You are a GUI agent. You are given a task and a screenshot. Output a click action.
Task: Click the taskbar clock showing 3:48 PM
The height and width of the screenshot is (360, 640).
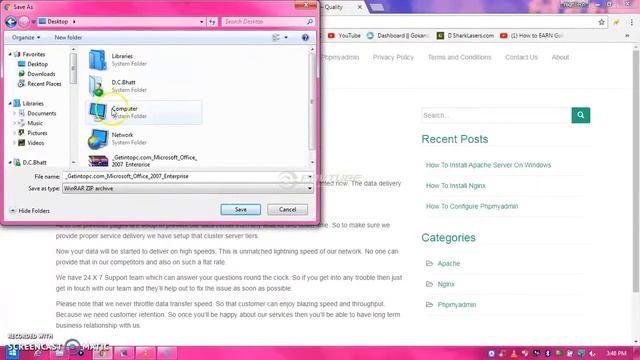pyautogui.click(x=616, y=353)
